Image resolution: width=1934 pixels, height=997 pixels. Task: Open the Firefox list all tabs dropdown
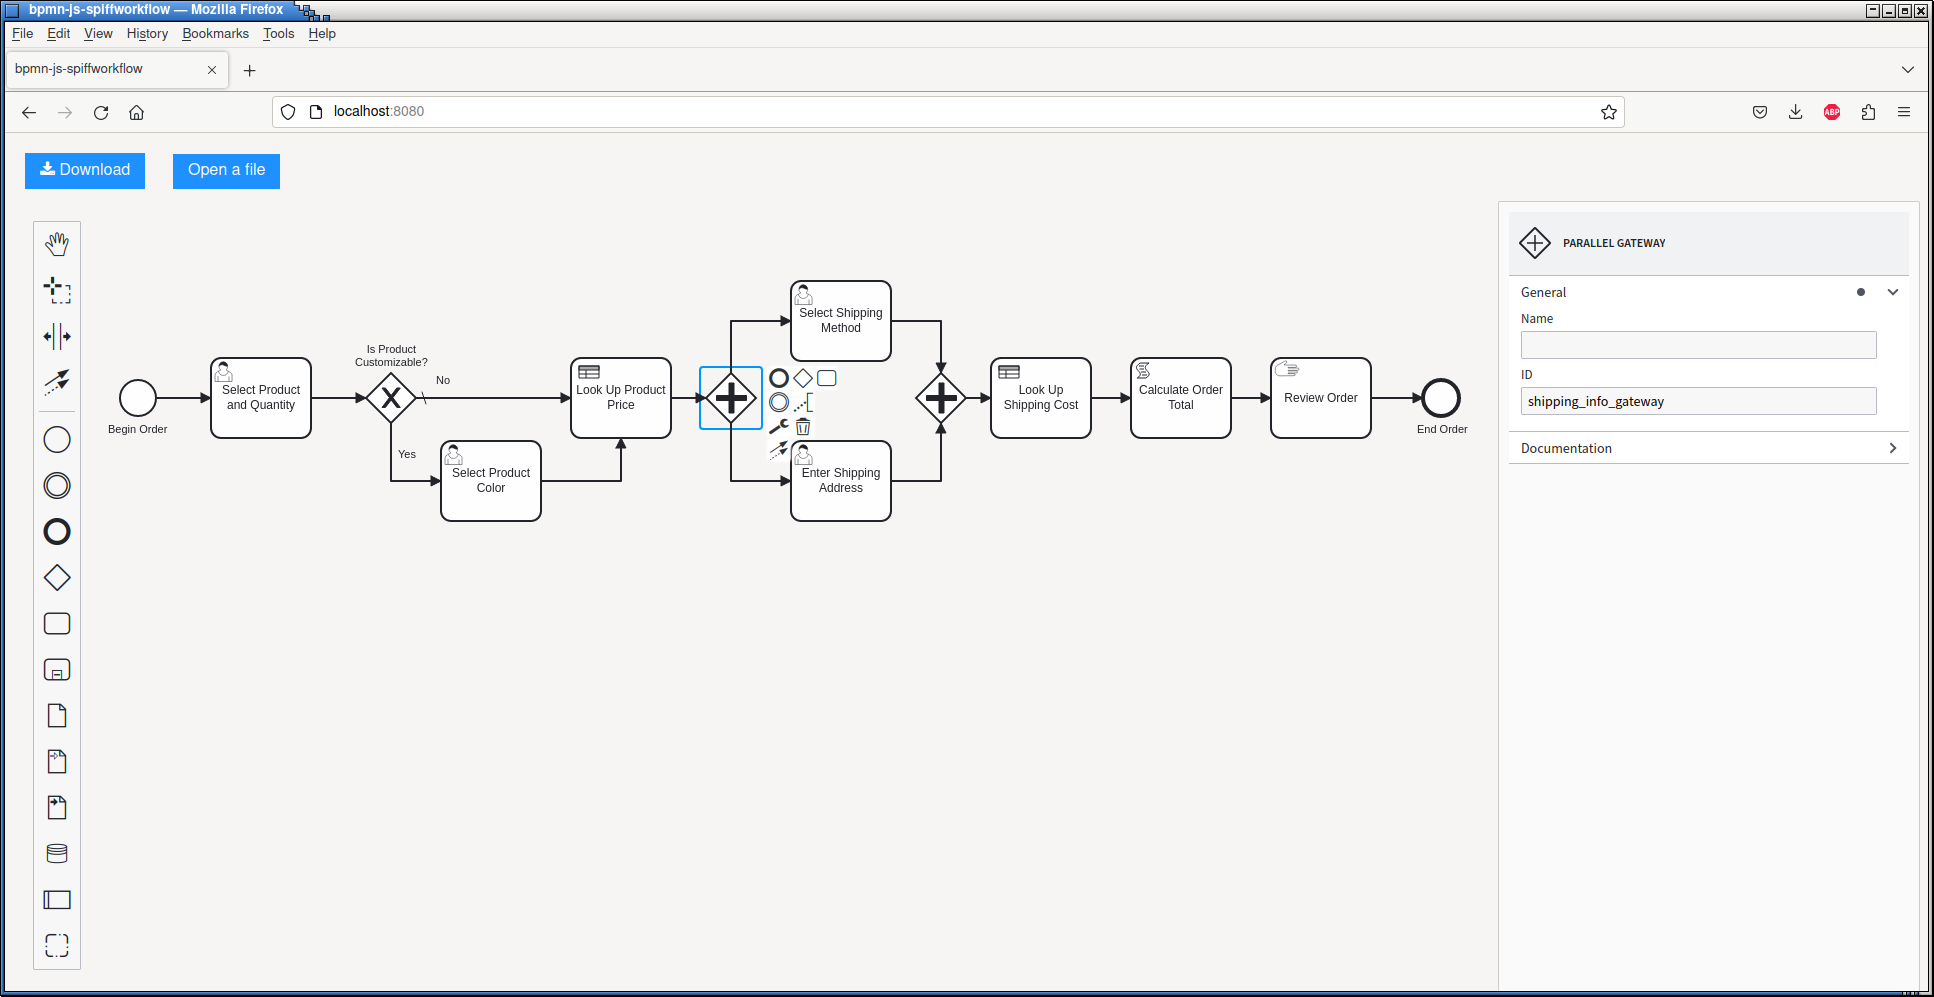click(x=1907, y=70)
